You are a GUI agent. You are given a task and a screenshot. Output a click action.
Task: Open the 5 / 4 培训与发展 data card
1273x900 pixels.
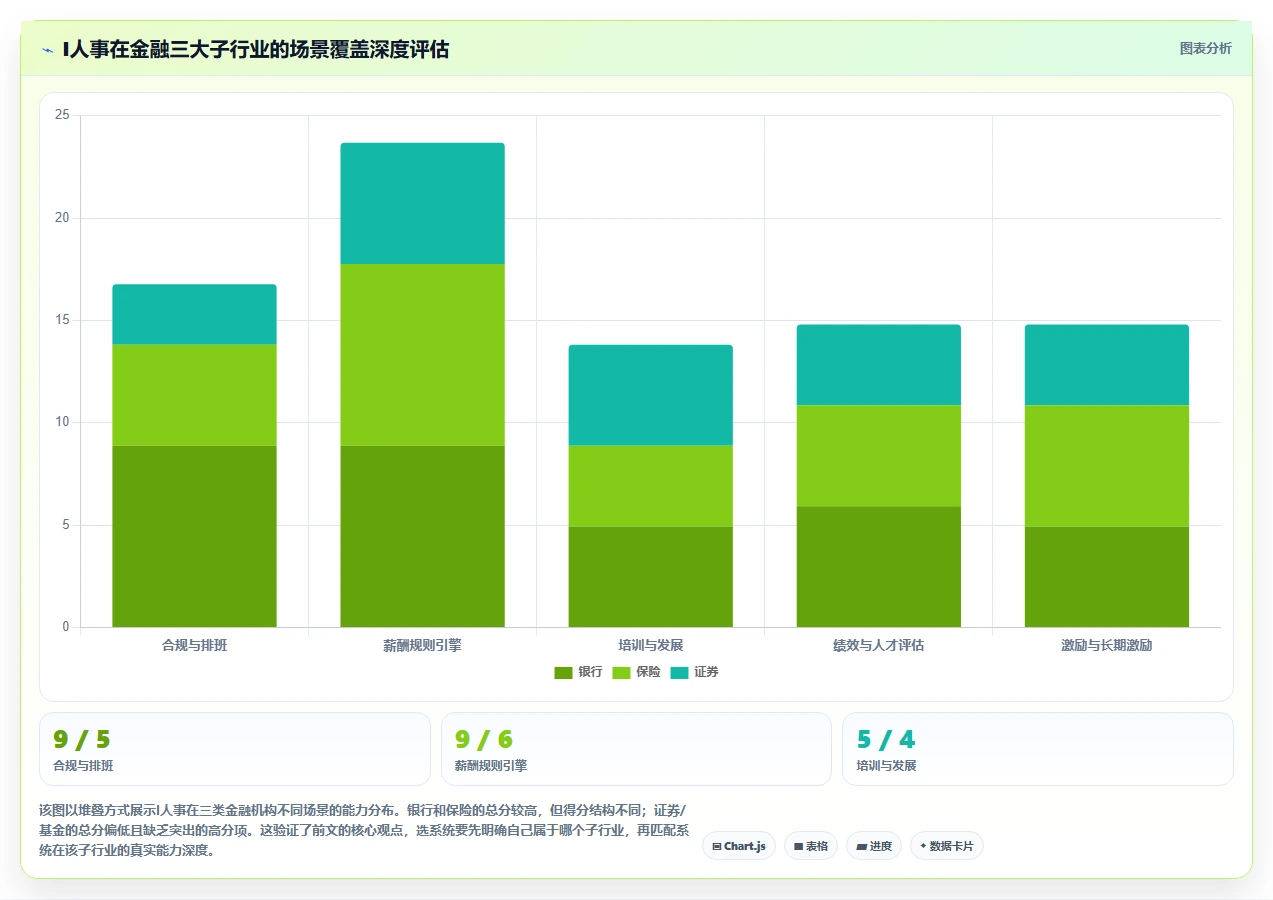[1038, 749]
